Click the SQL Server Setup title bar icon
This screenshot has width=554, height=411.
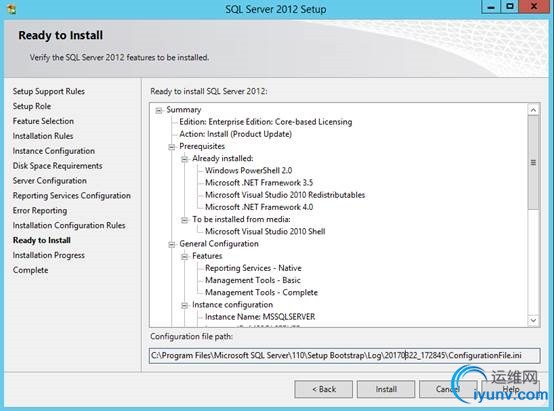tap(11, 9)
